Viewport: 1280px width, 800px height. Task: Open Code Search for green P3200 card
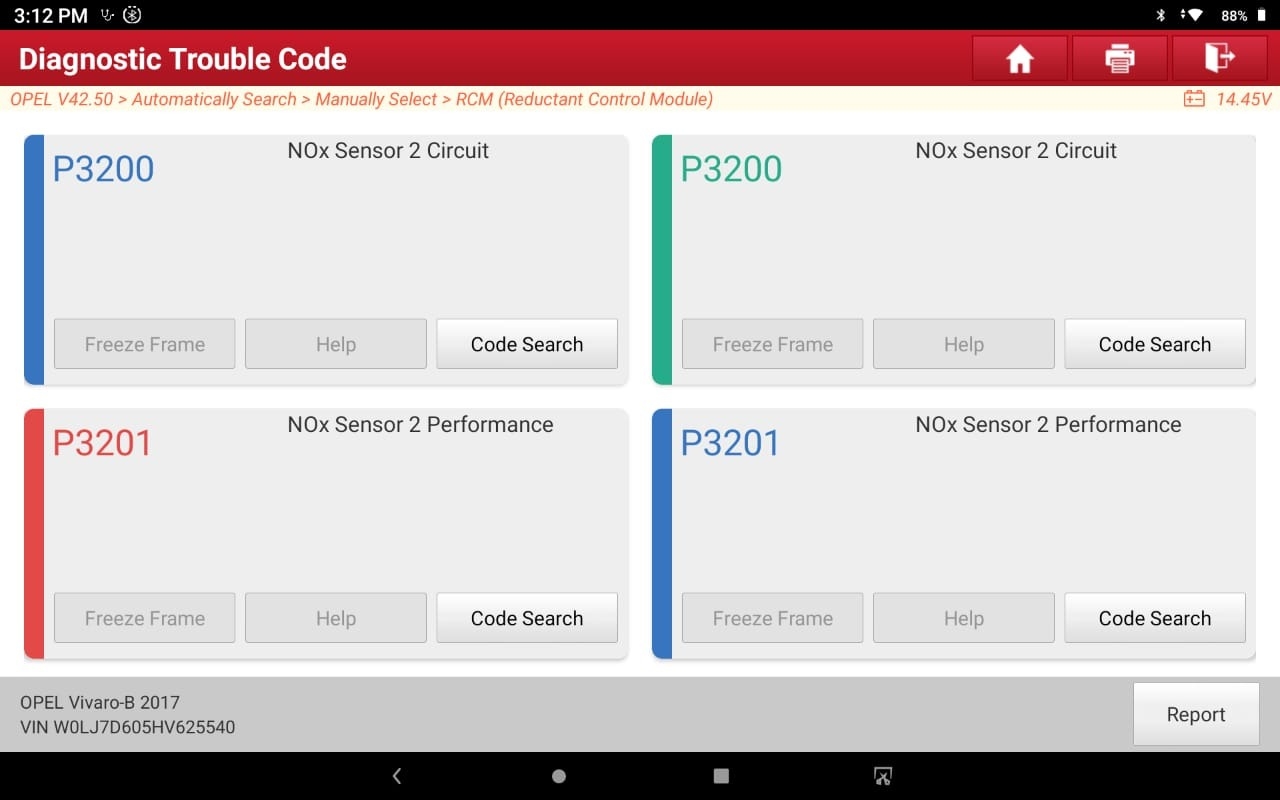click(1155, 344)
